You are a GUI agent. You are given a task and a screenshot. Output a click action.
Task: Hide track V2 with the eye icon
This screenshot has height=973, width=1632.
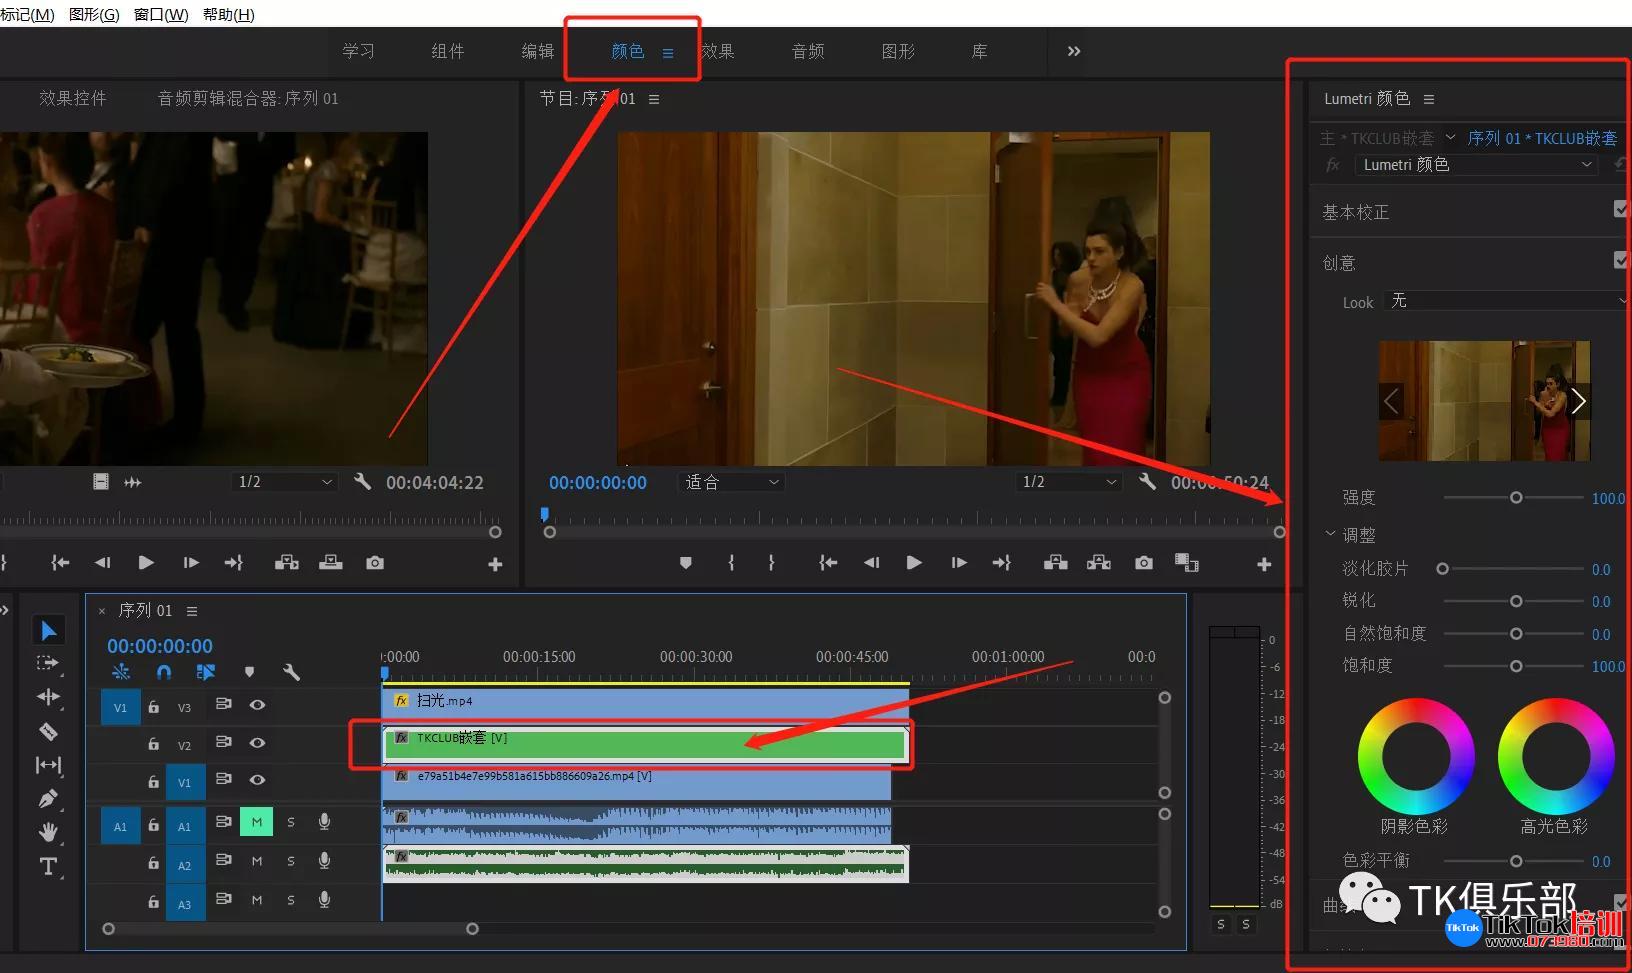pos(257,743)
